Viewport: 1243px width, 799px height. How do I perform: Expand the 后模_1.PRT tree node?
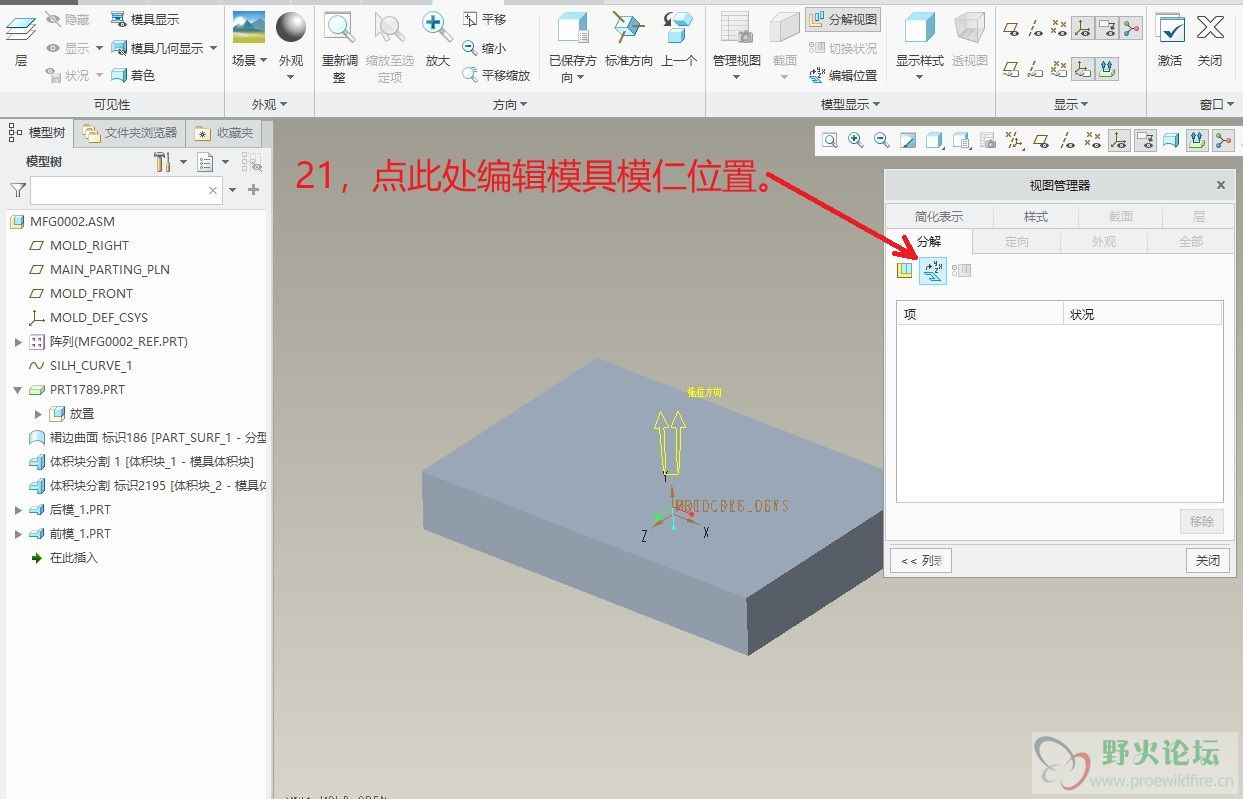pos(18,510)
